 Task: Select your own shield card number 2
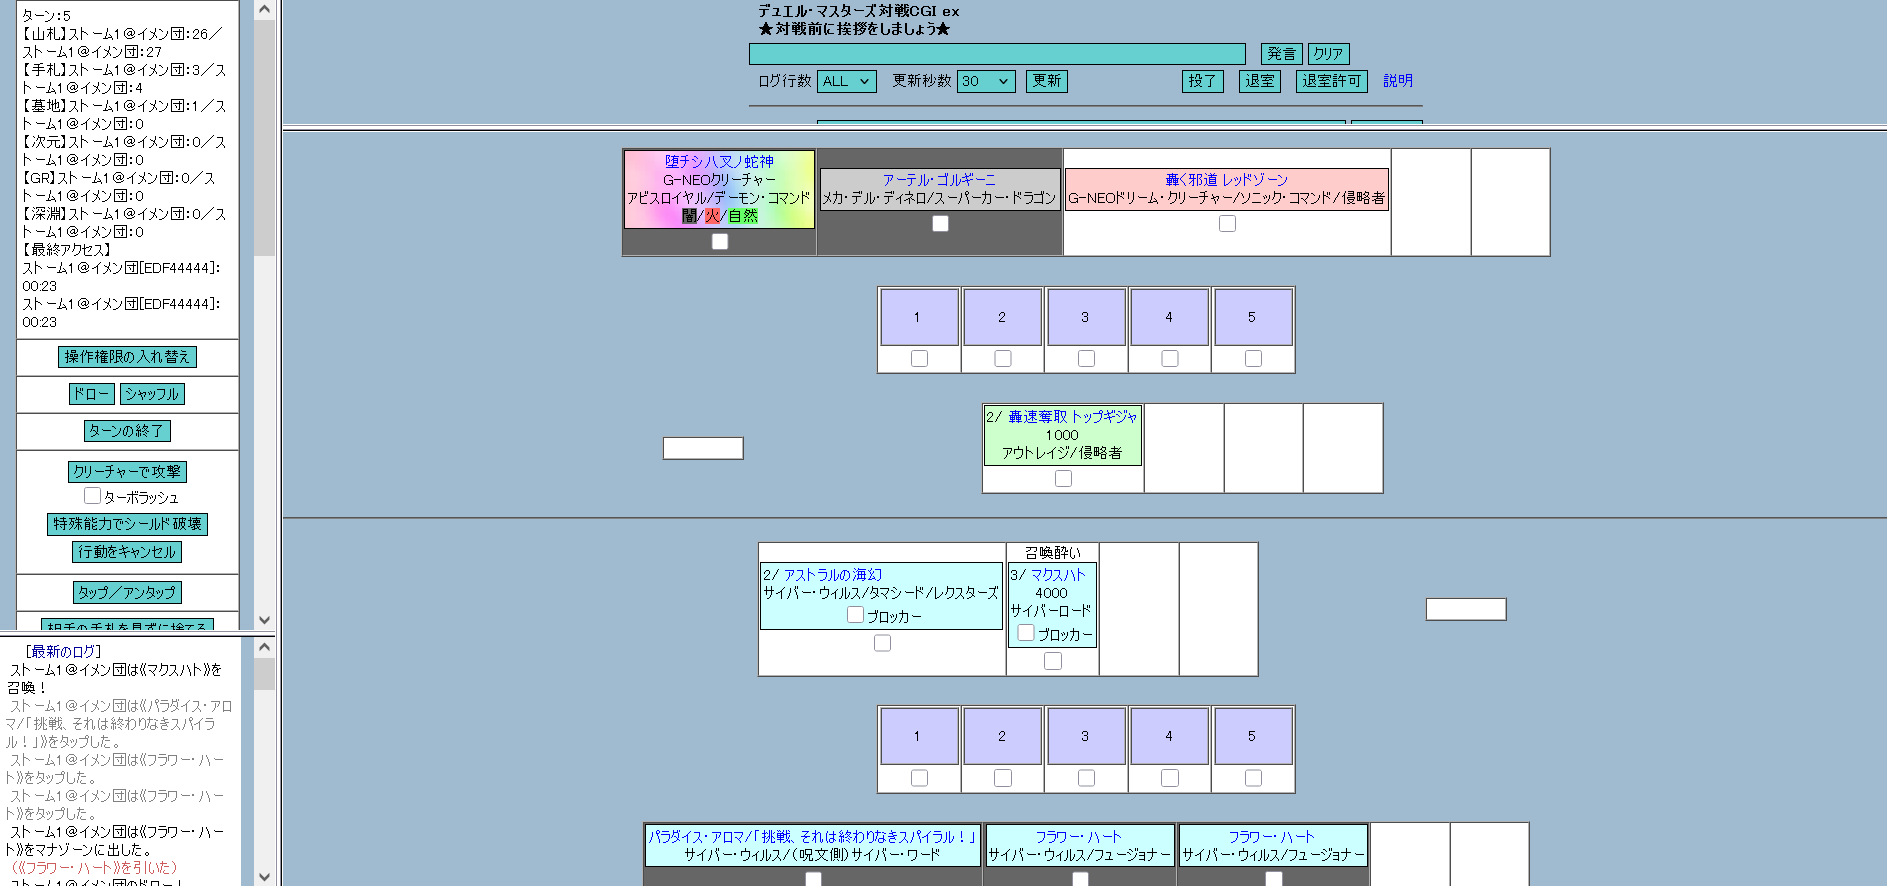click(1002, 736)
